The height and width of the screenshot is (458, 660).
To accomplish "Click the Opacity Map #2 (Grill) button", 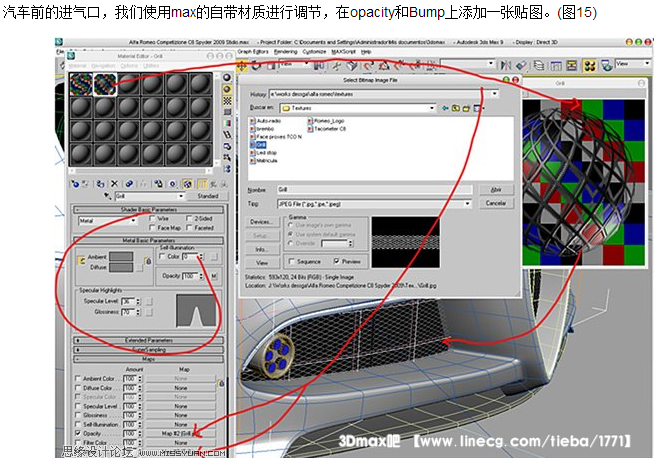I will (x=181, y=433).
